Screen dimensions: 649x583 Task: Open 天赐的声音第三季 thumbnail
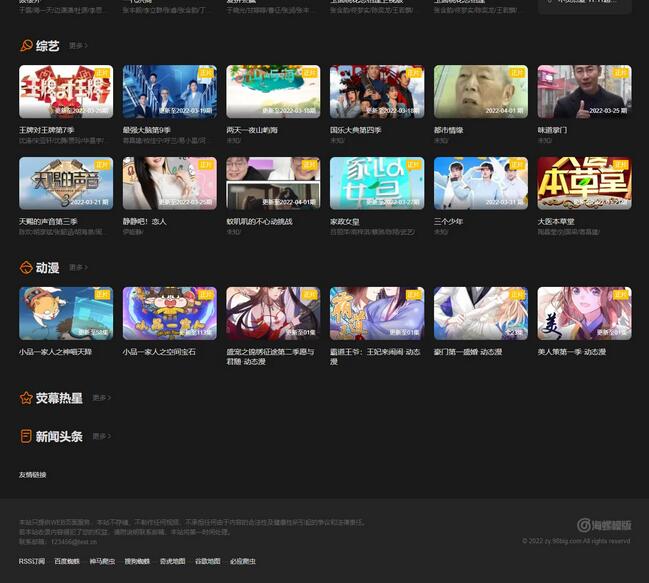[66, 183]
